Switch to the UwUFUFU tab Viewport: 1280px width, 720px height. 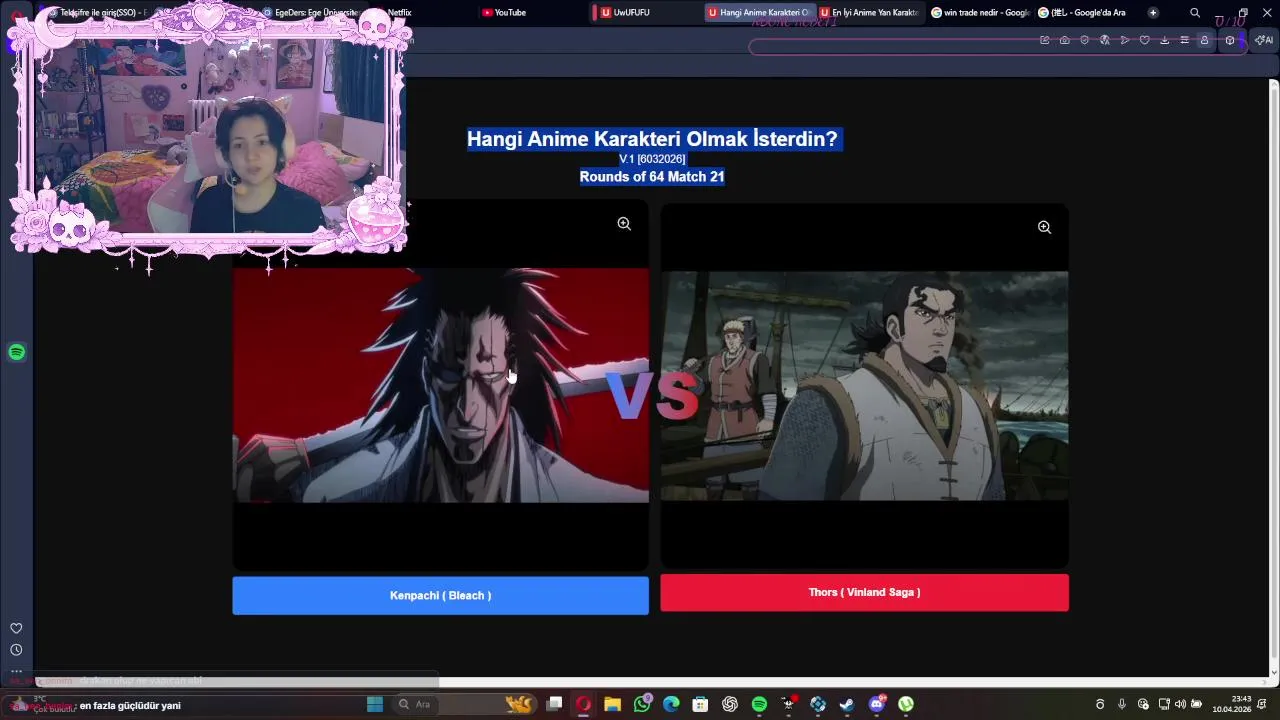[645, 13]
